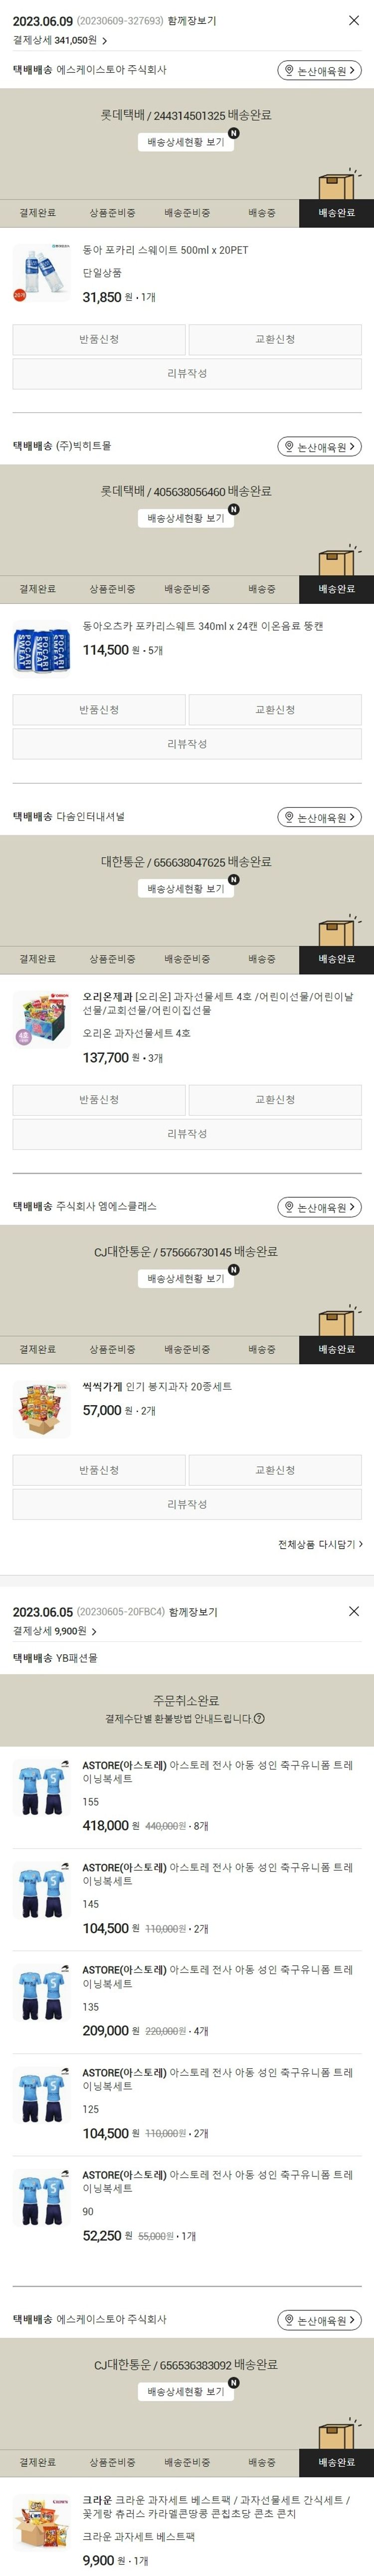View delivery status for 롯데택배 244314501325
This screenshot has height=2576, width=374.
[x=186, y=142]
